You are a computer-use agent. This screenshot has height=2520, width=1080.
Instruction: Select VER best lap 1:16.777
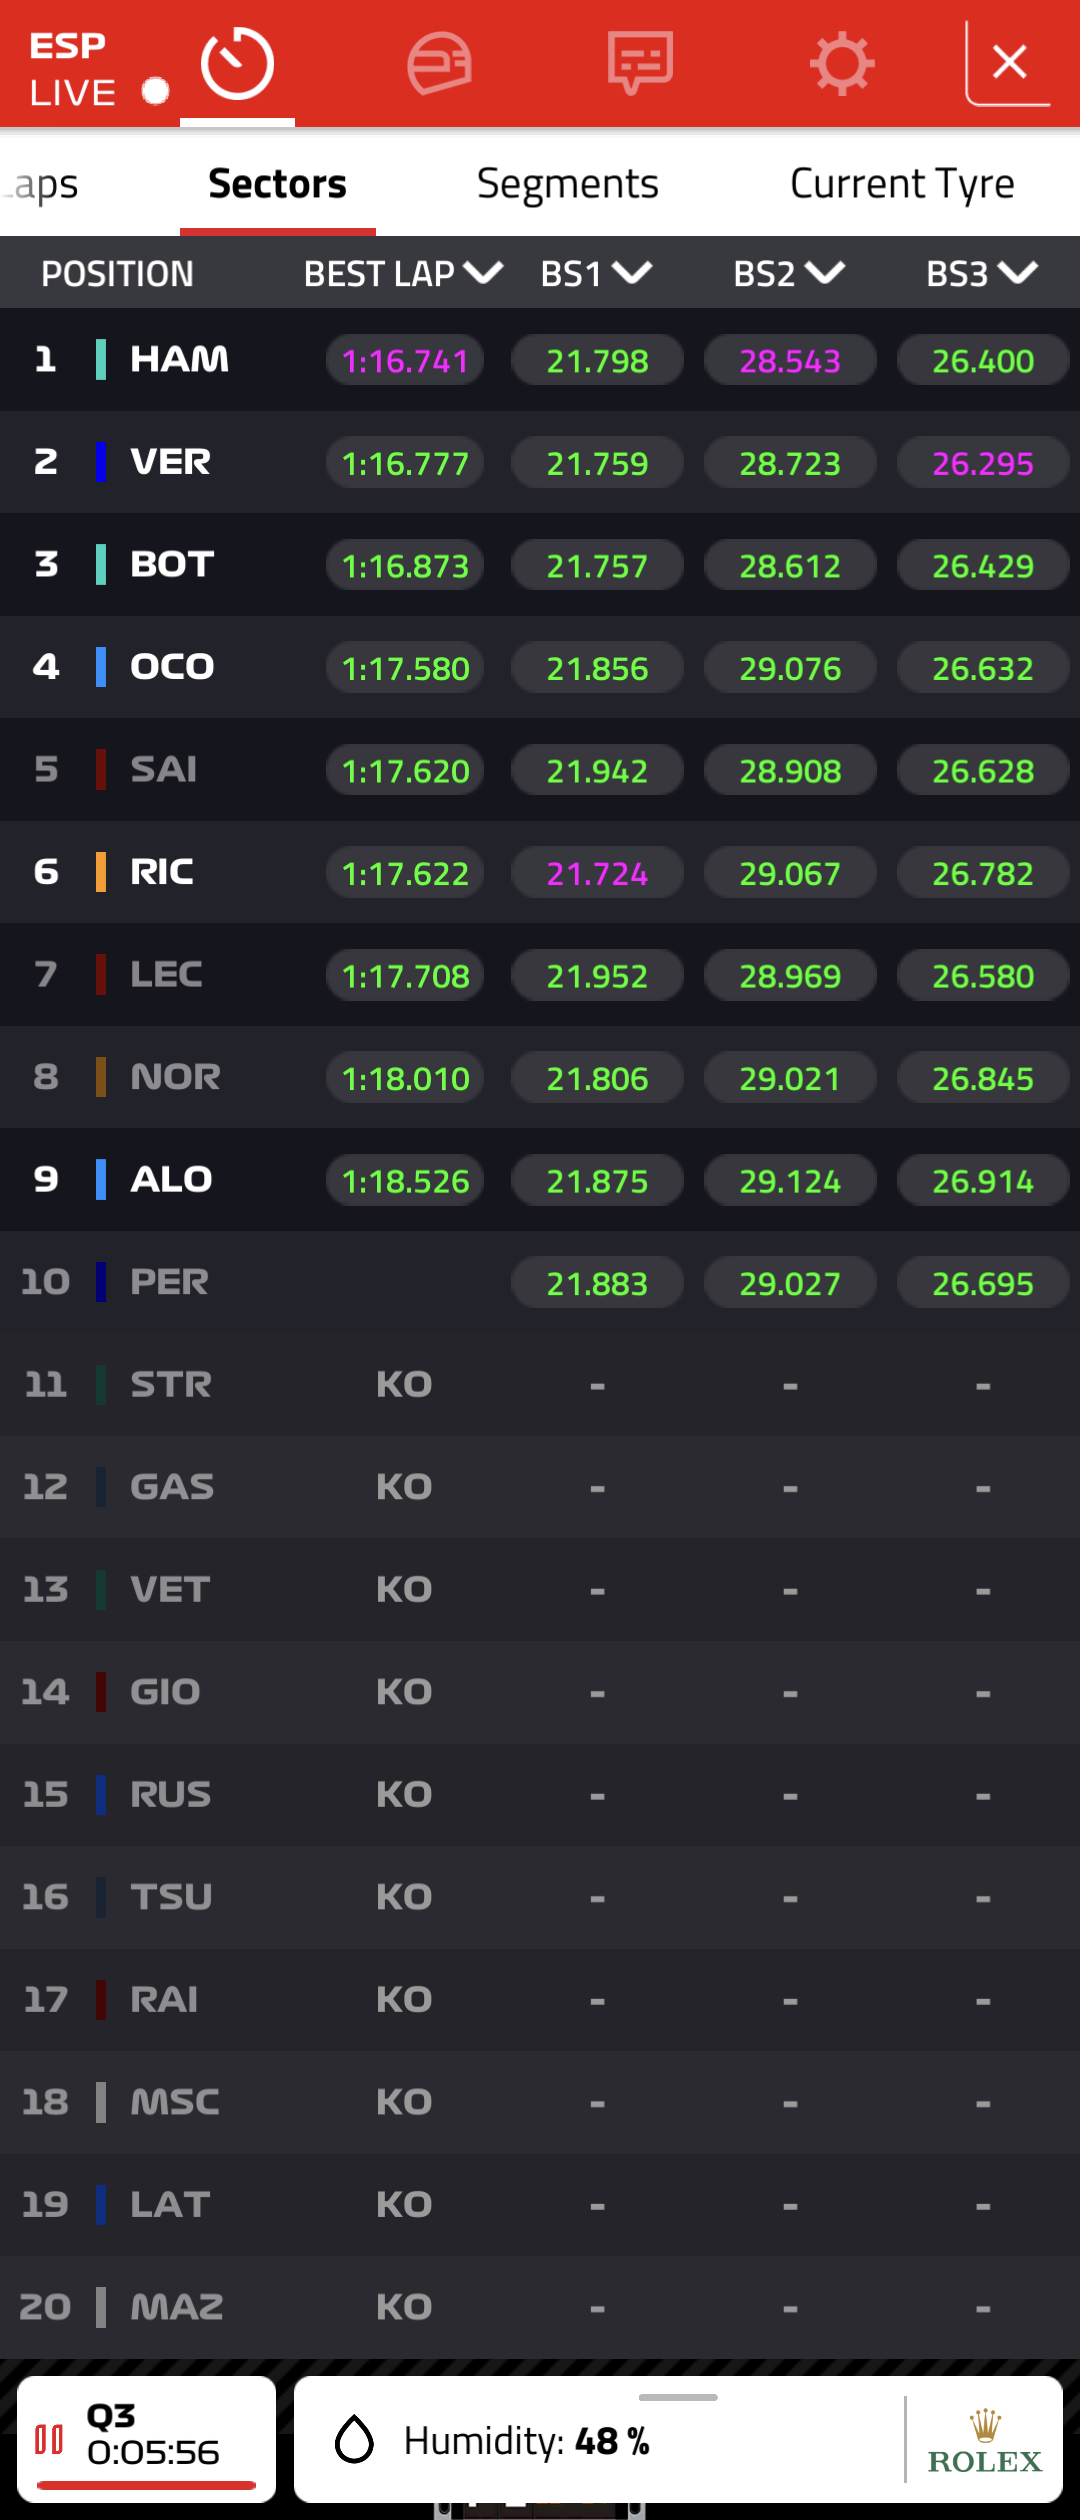point(405,463)
